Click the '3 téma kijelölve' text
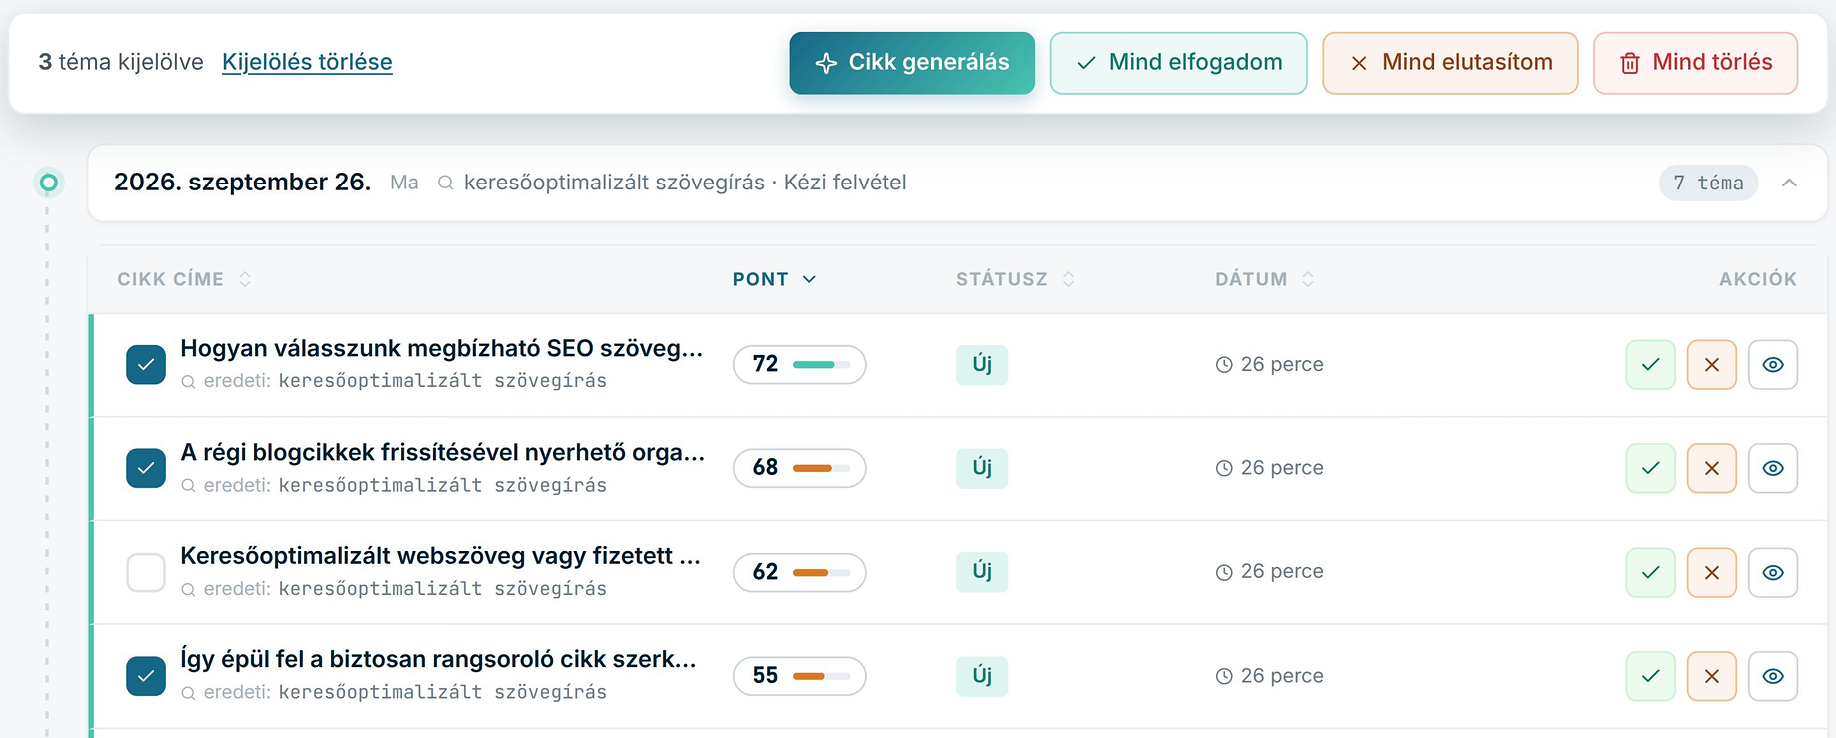1836x738 pixels. (x=121, y=62)
